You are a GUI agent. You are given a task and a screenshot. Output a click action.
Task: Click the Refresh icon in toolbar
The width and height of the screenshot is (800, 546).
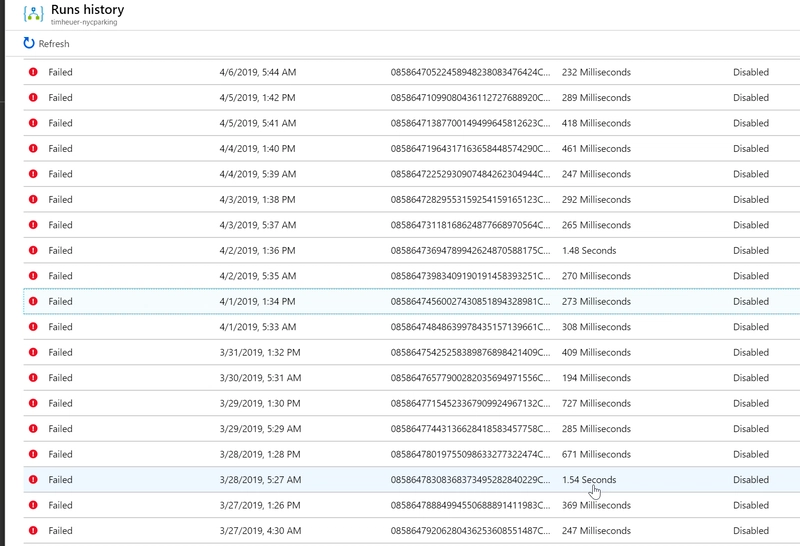[29, 44]
